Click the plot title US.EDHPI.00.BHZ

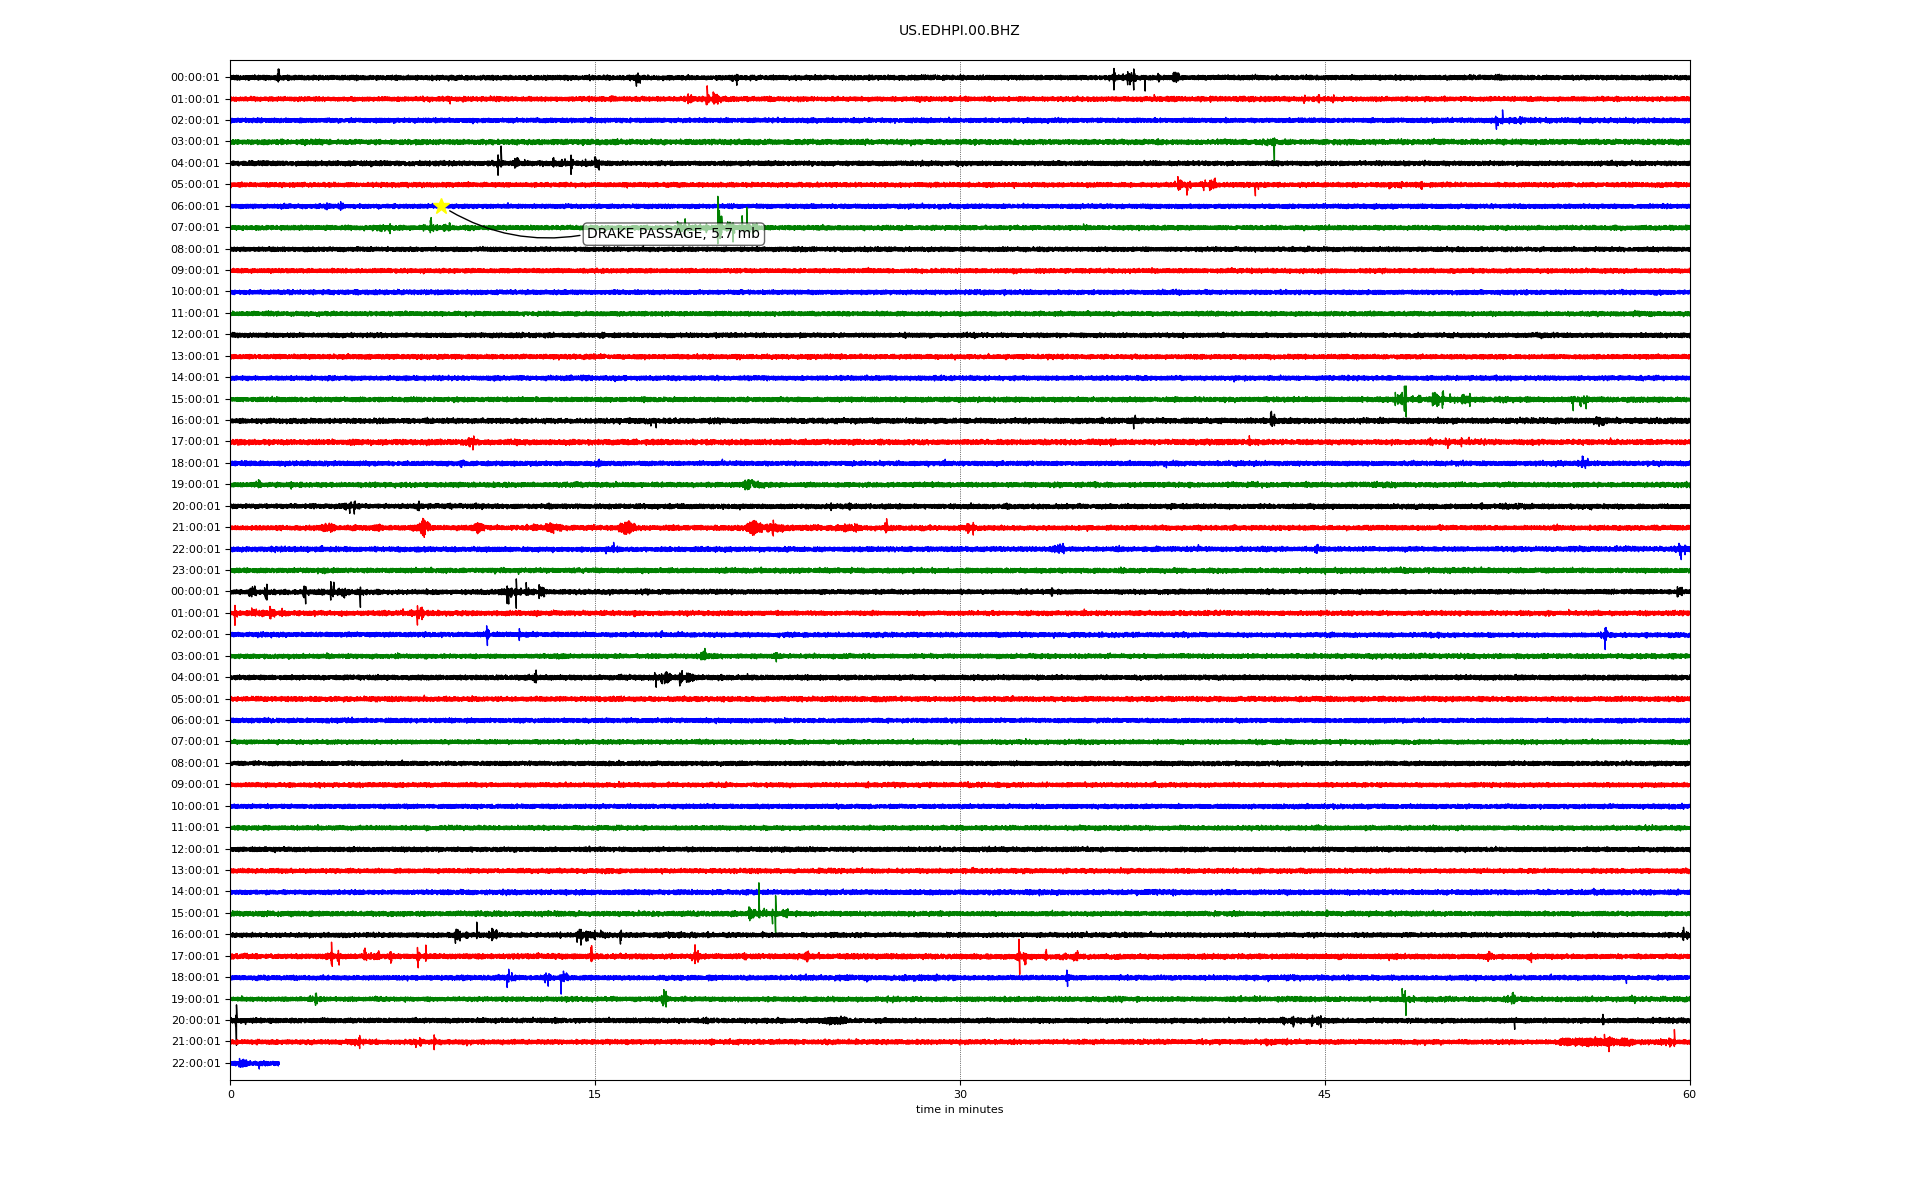click(x=959, y=31)
